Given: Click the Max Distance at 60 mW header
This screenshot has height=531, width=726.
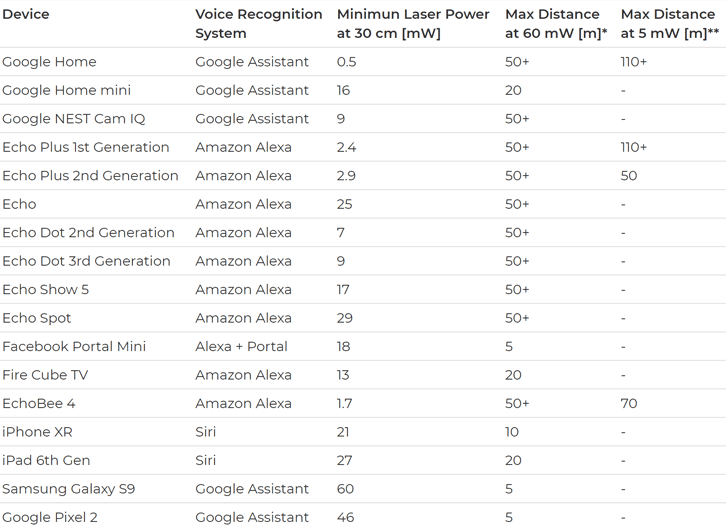Looking at the screenshot, I should pyautogui.click(x=556, y=24).
